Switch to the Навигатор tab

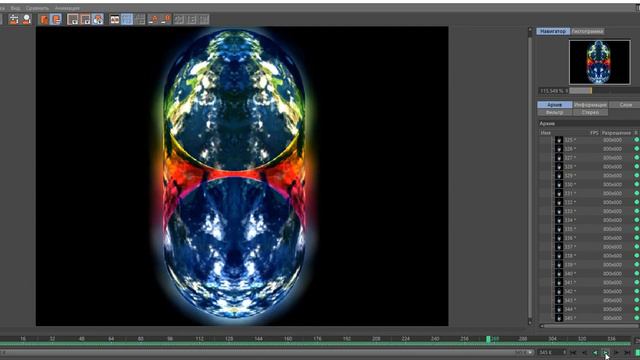coord(553,31)
